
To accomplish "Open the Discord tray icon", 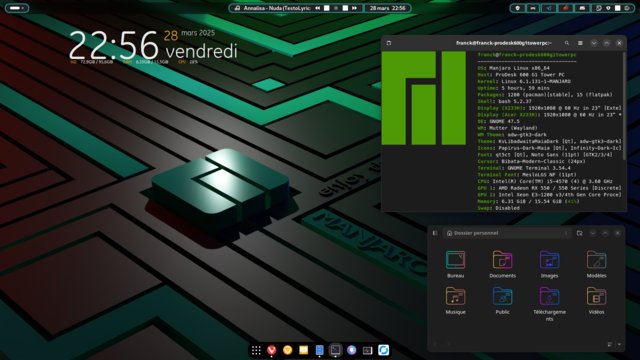I will (582, 8).
